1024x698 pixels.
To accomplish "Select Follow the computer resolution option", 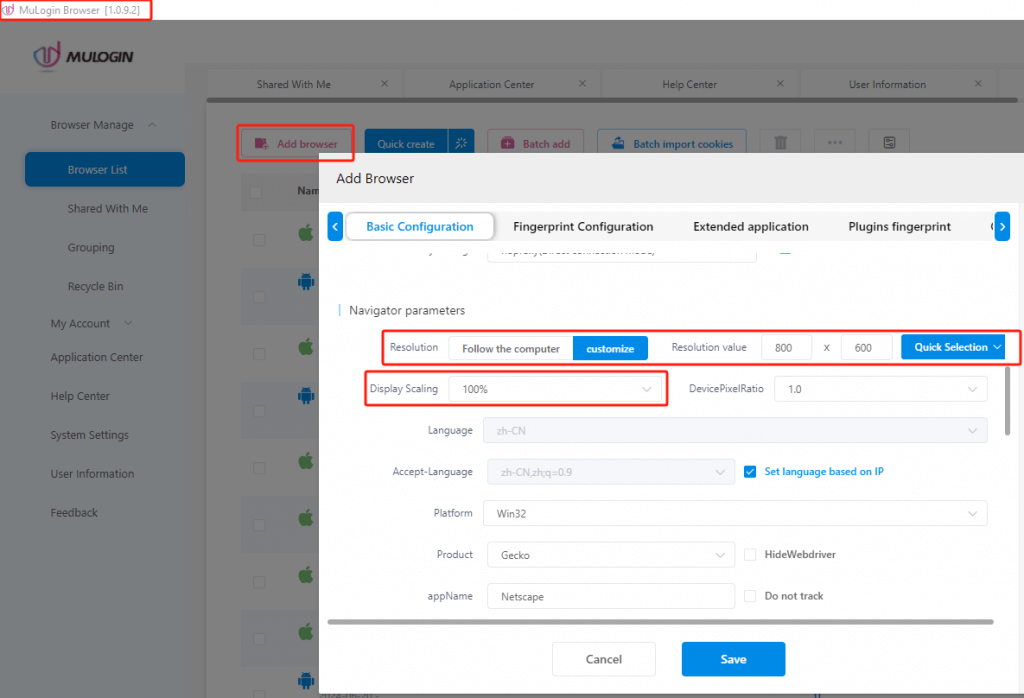I will [x=511, y=348].
